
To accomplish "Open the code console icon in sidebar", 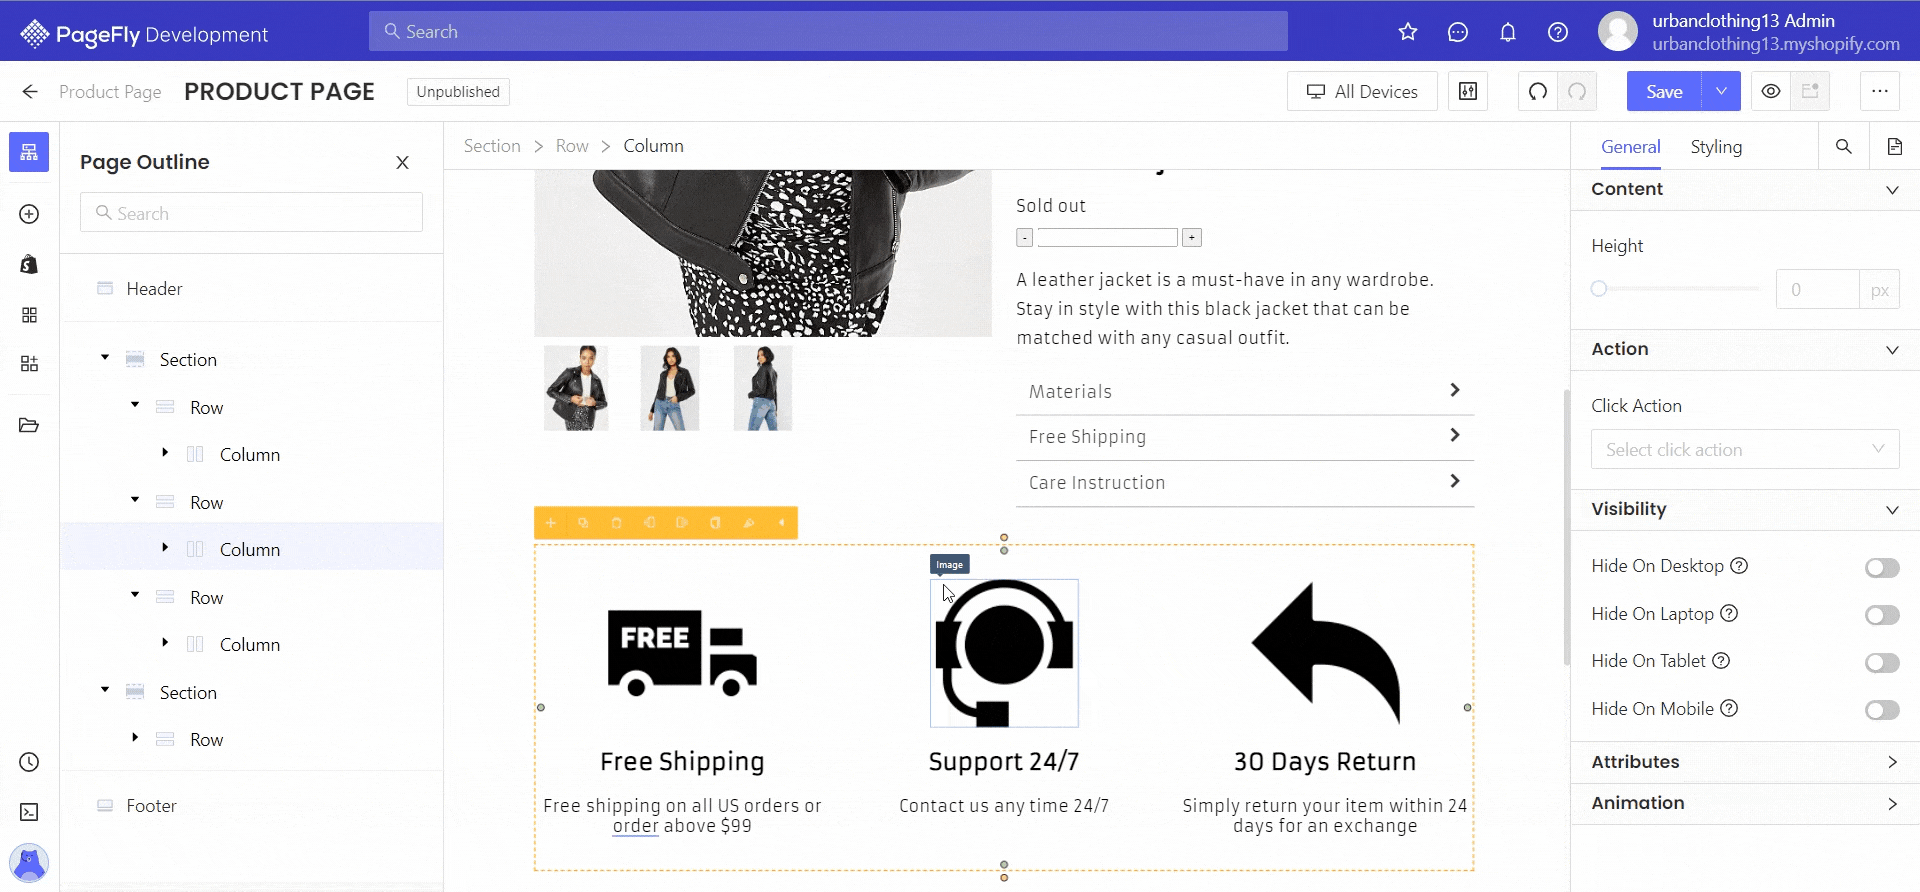I will 29,812.
